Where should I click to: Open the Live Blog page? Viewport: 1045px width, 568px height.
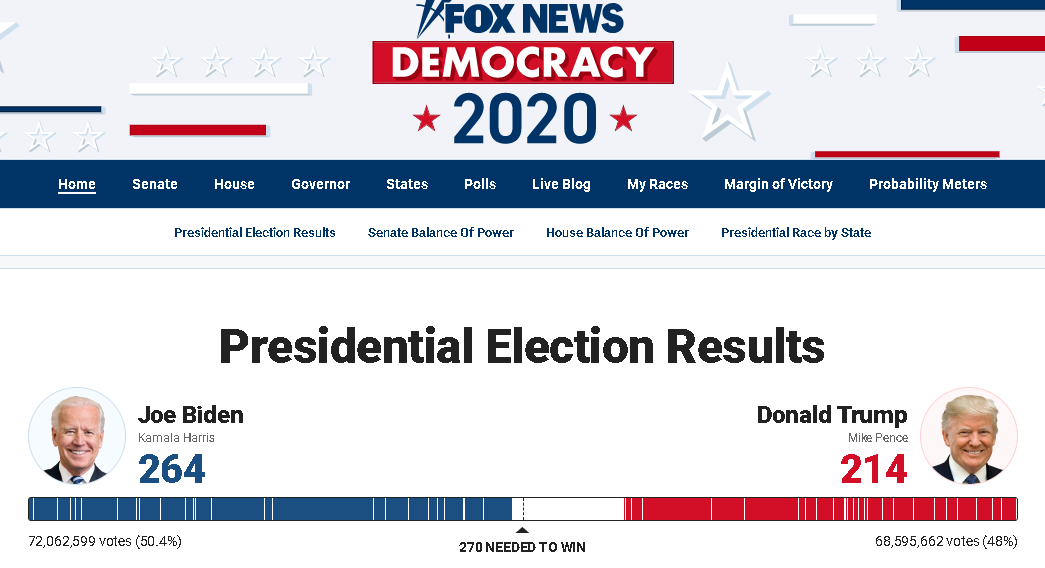click(561, 184)
